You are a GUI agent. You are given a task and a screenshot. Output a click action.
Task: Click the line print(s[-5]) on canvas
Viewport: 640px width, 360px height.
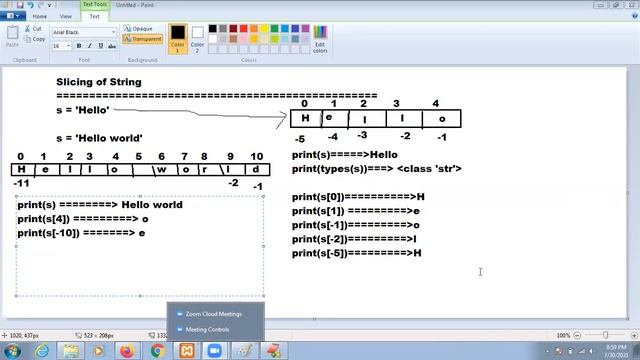point(356,253)
